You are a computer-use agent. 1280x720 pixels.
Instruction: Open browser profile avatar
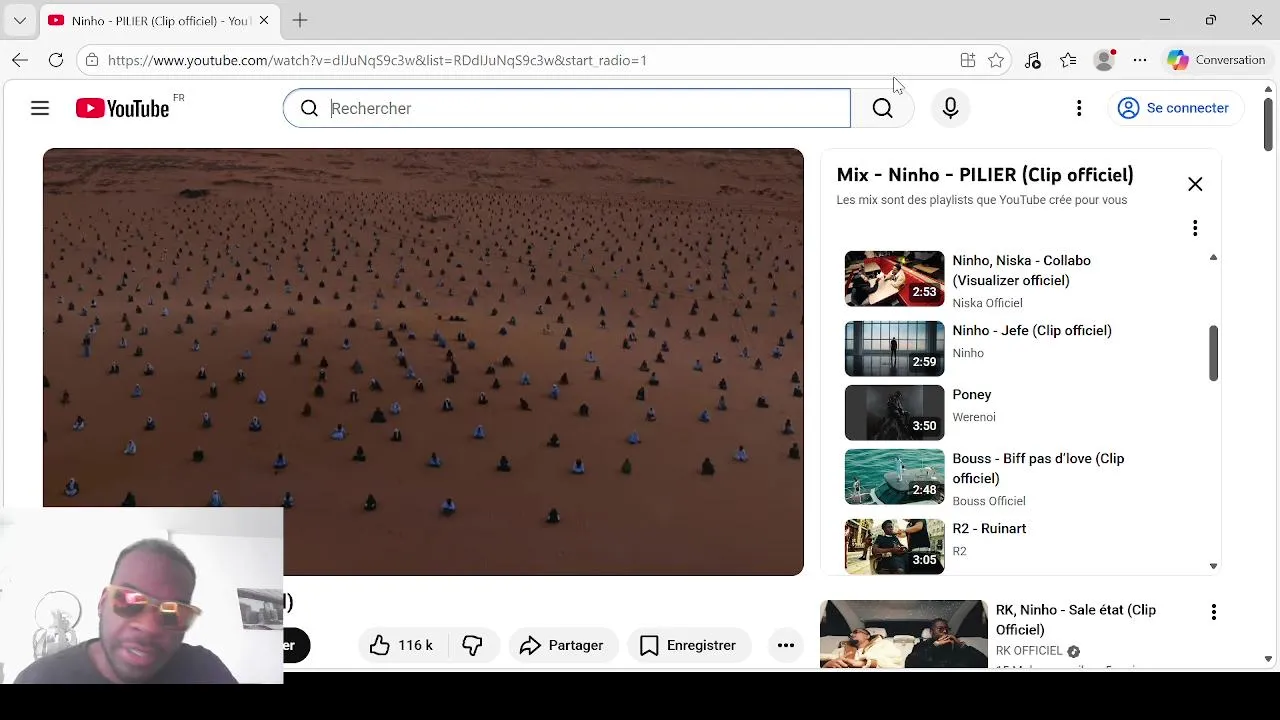pyautogui.click(x=1105, y=60)
